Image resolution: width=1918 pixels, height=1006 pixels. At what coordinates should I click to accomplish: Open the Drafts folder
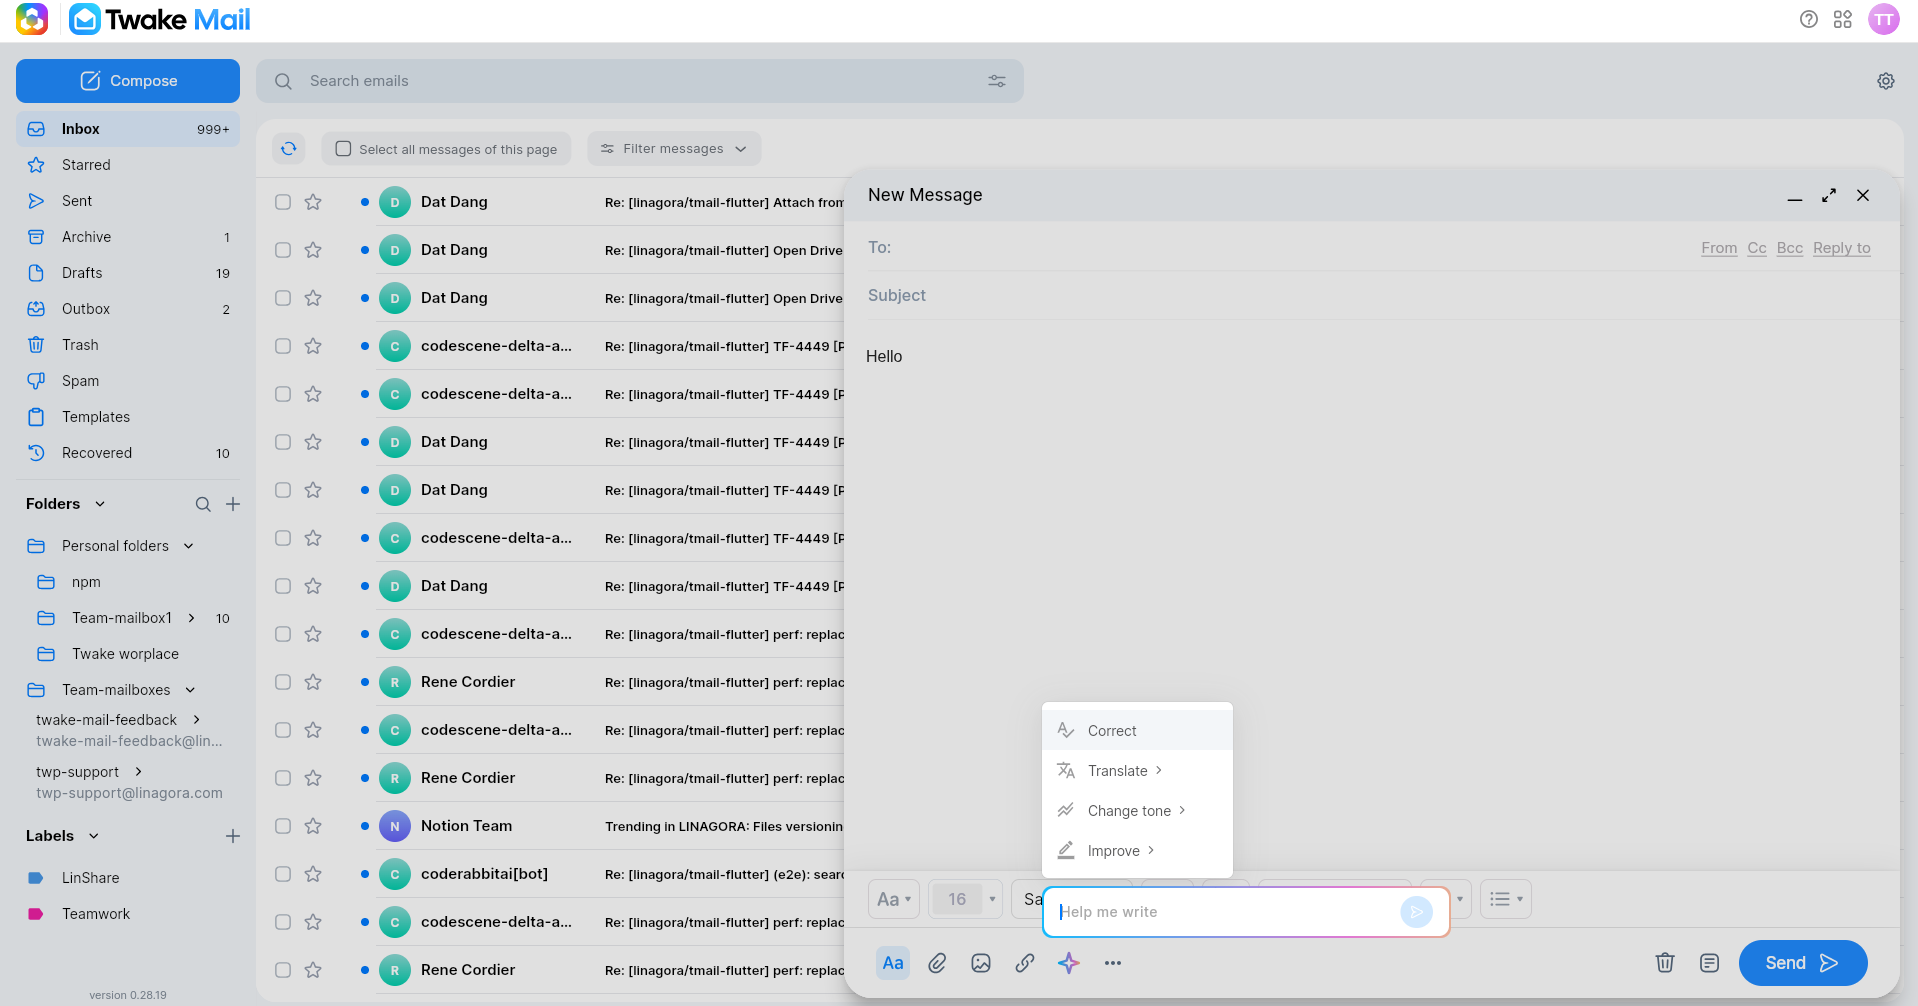[128, 273]
